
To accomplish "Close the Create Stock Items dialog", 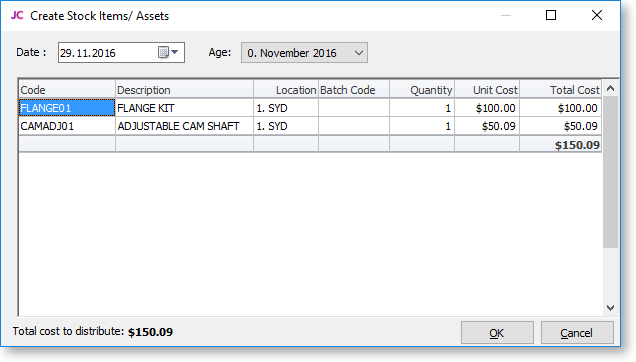I will pyautogui.click(x=597, y=15).
